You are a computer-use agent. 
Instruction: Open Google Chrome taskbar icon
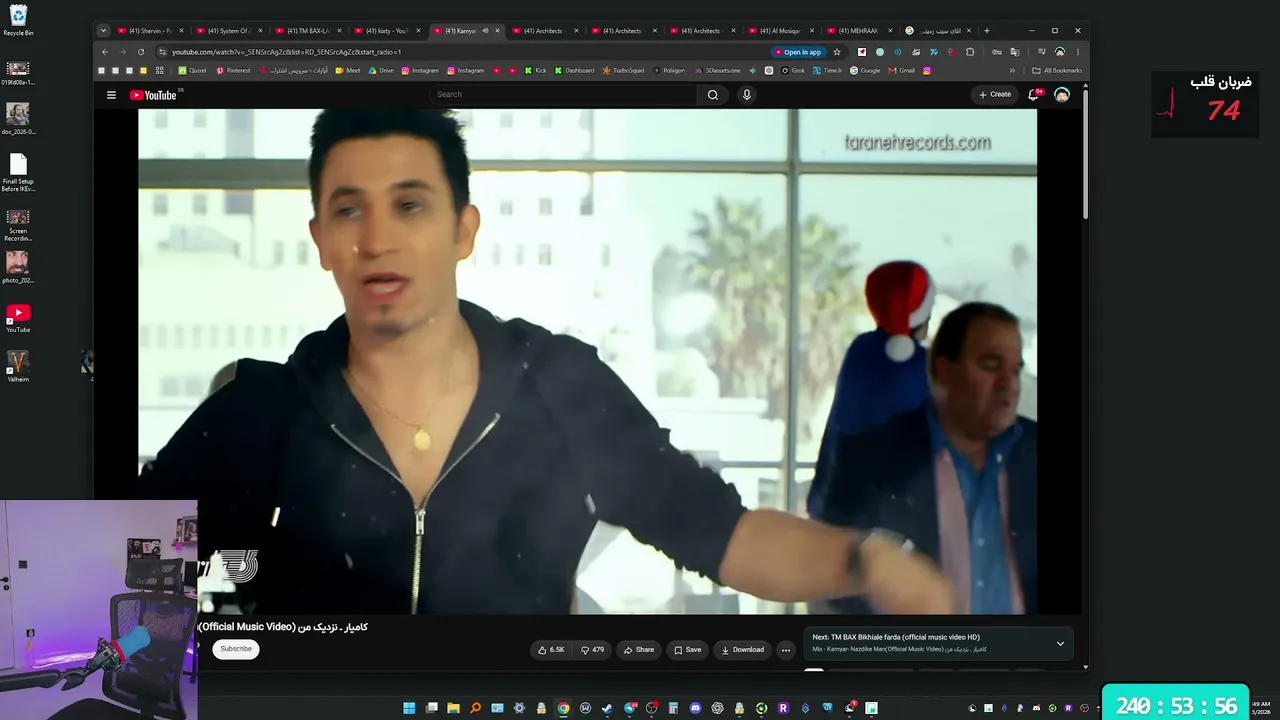click(x=563, y=708)
